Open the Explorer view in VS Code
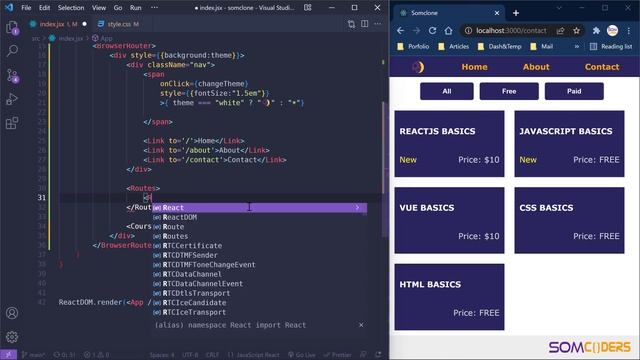Screen dimensions: 640x360 click(x=12, y=28)
